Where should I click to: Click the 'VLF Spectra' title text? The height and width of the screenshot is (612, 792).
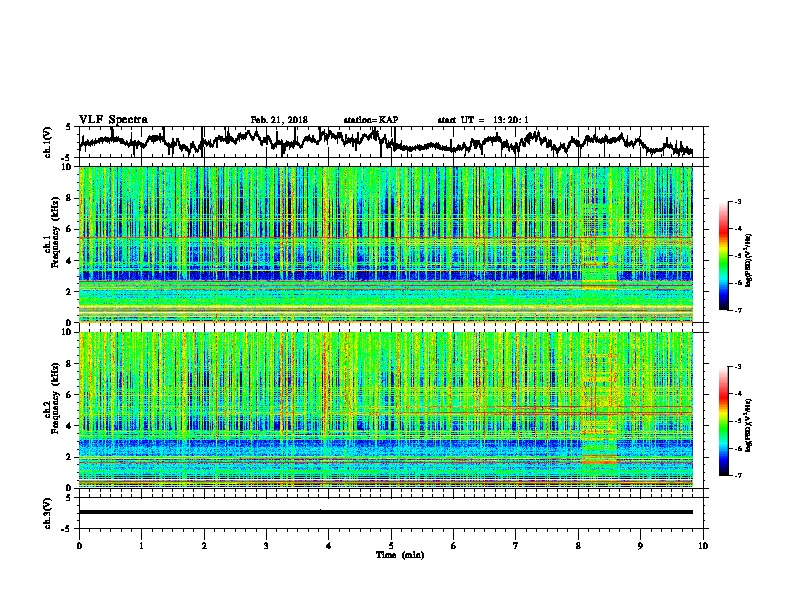coord(113,120)
